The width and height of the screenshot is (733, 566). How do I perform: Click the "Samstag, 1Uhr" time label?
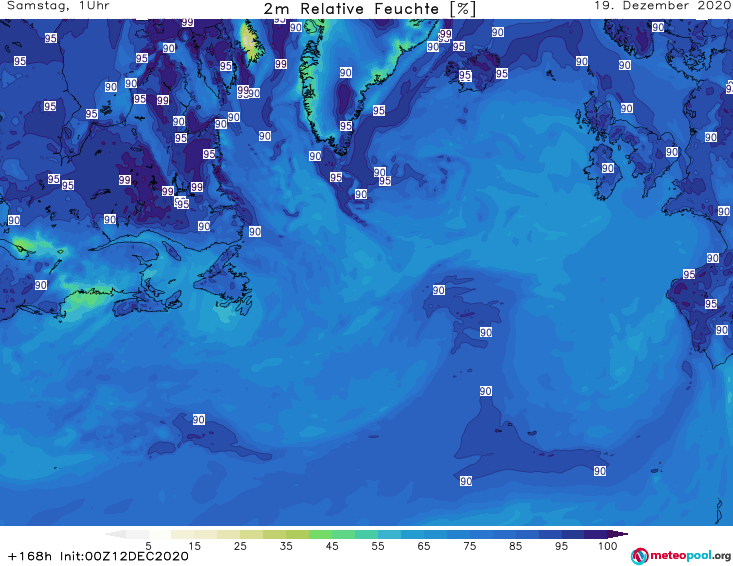pos(58,6)
